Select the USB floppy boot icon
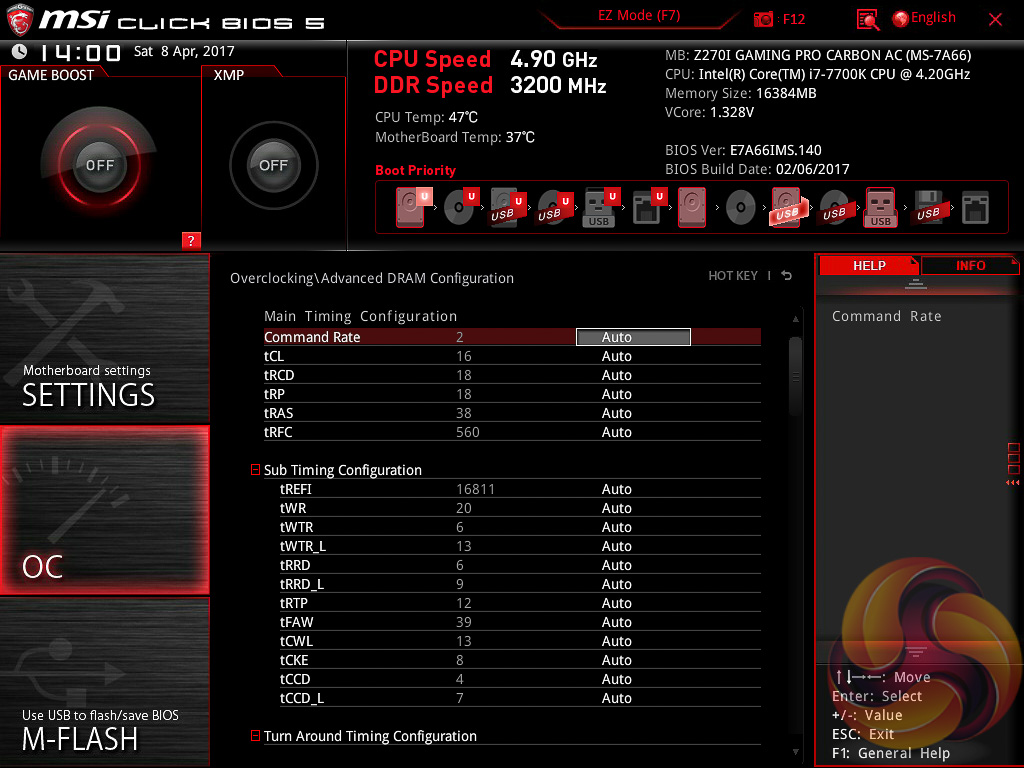1024x768 pixels. click(x=929, y=207)
